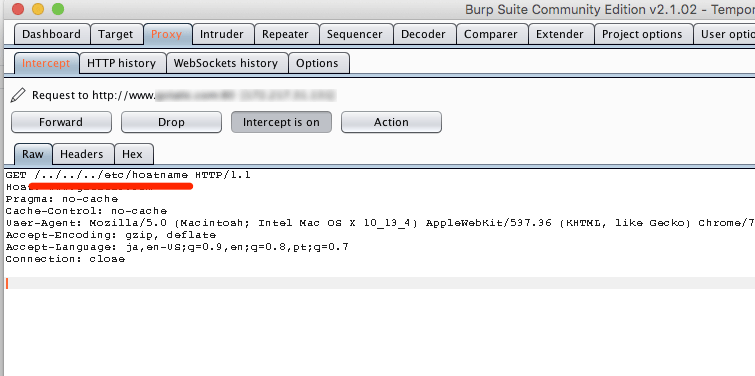Switch to the Decoder tab
This screenshot has width=755, height=376.
click(x=424, y=34)
